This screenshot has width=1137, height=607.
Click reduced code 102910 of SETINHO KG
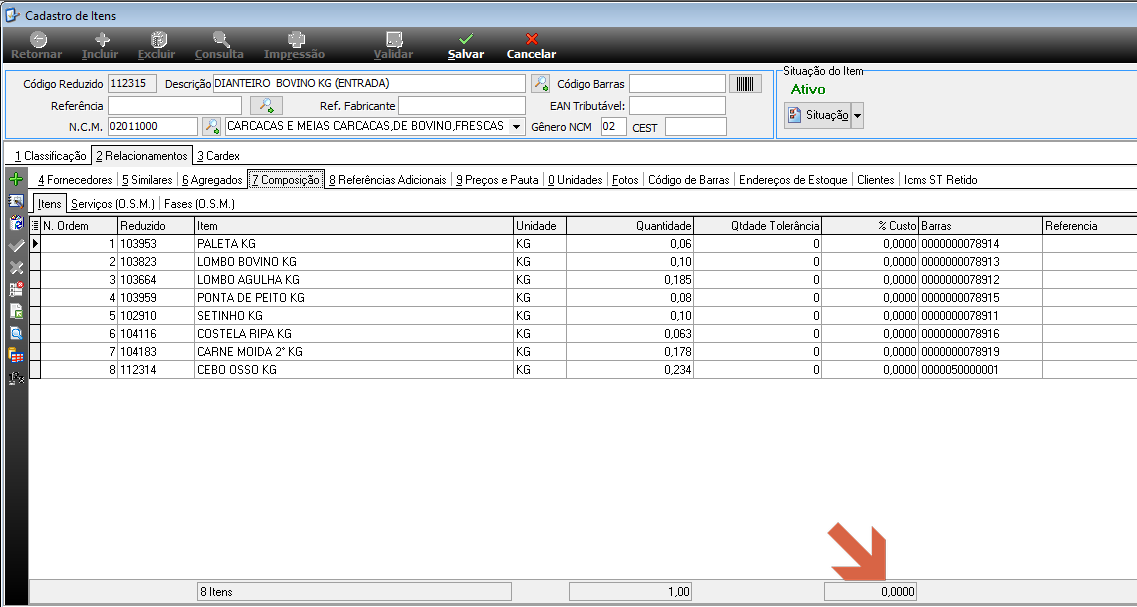coord(156,315)
